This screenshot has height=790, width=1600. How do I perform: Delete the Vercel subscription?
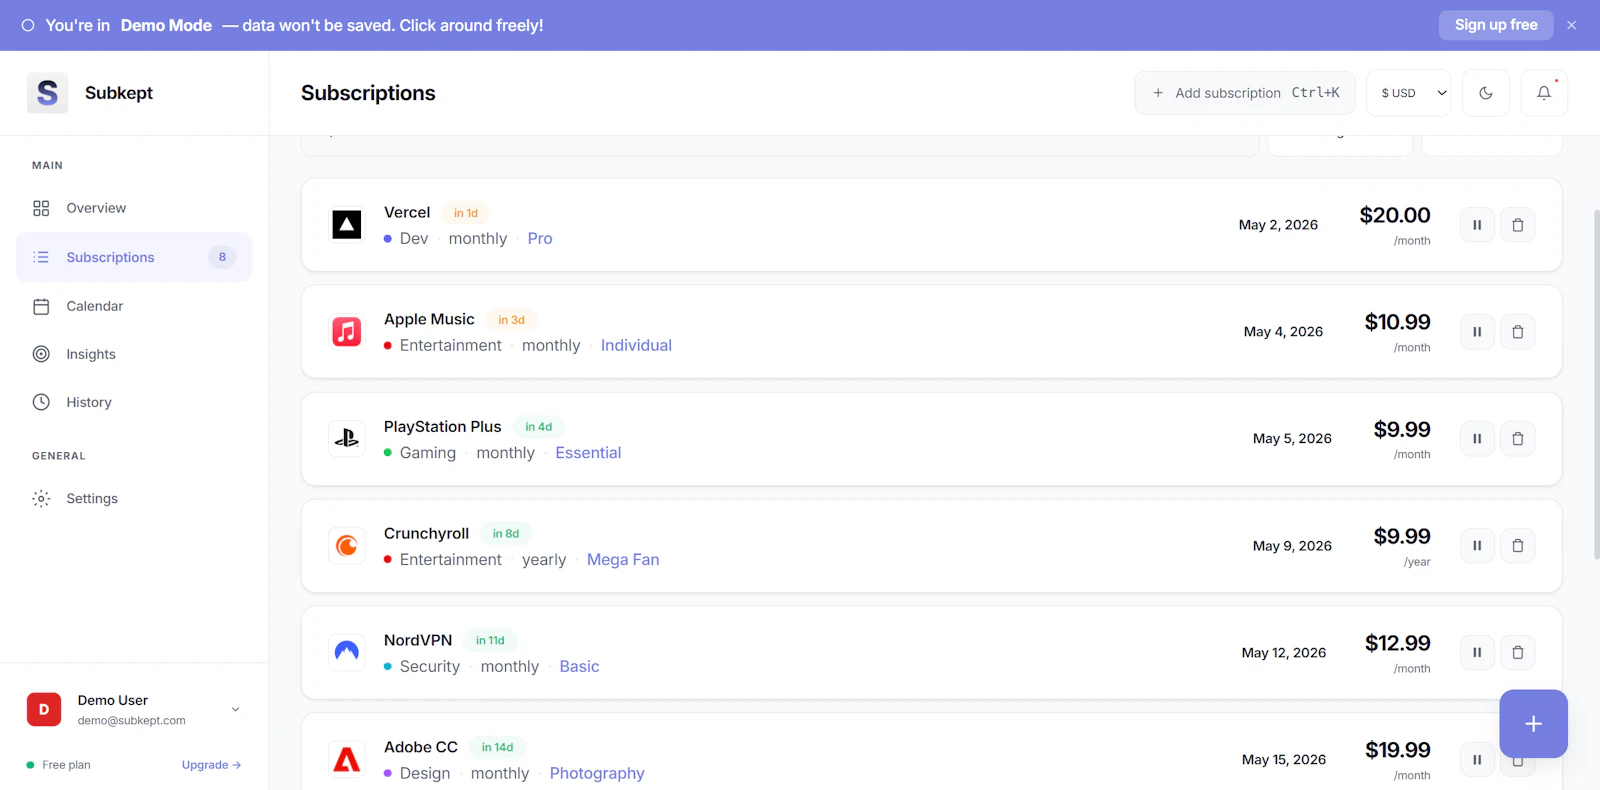tap(1518, 225)
